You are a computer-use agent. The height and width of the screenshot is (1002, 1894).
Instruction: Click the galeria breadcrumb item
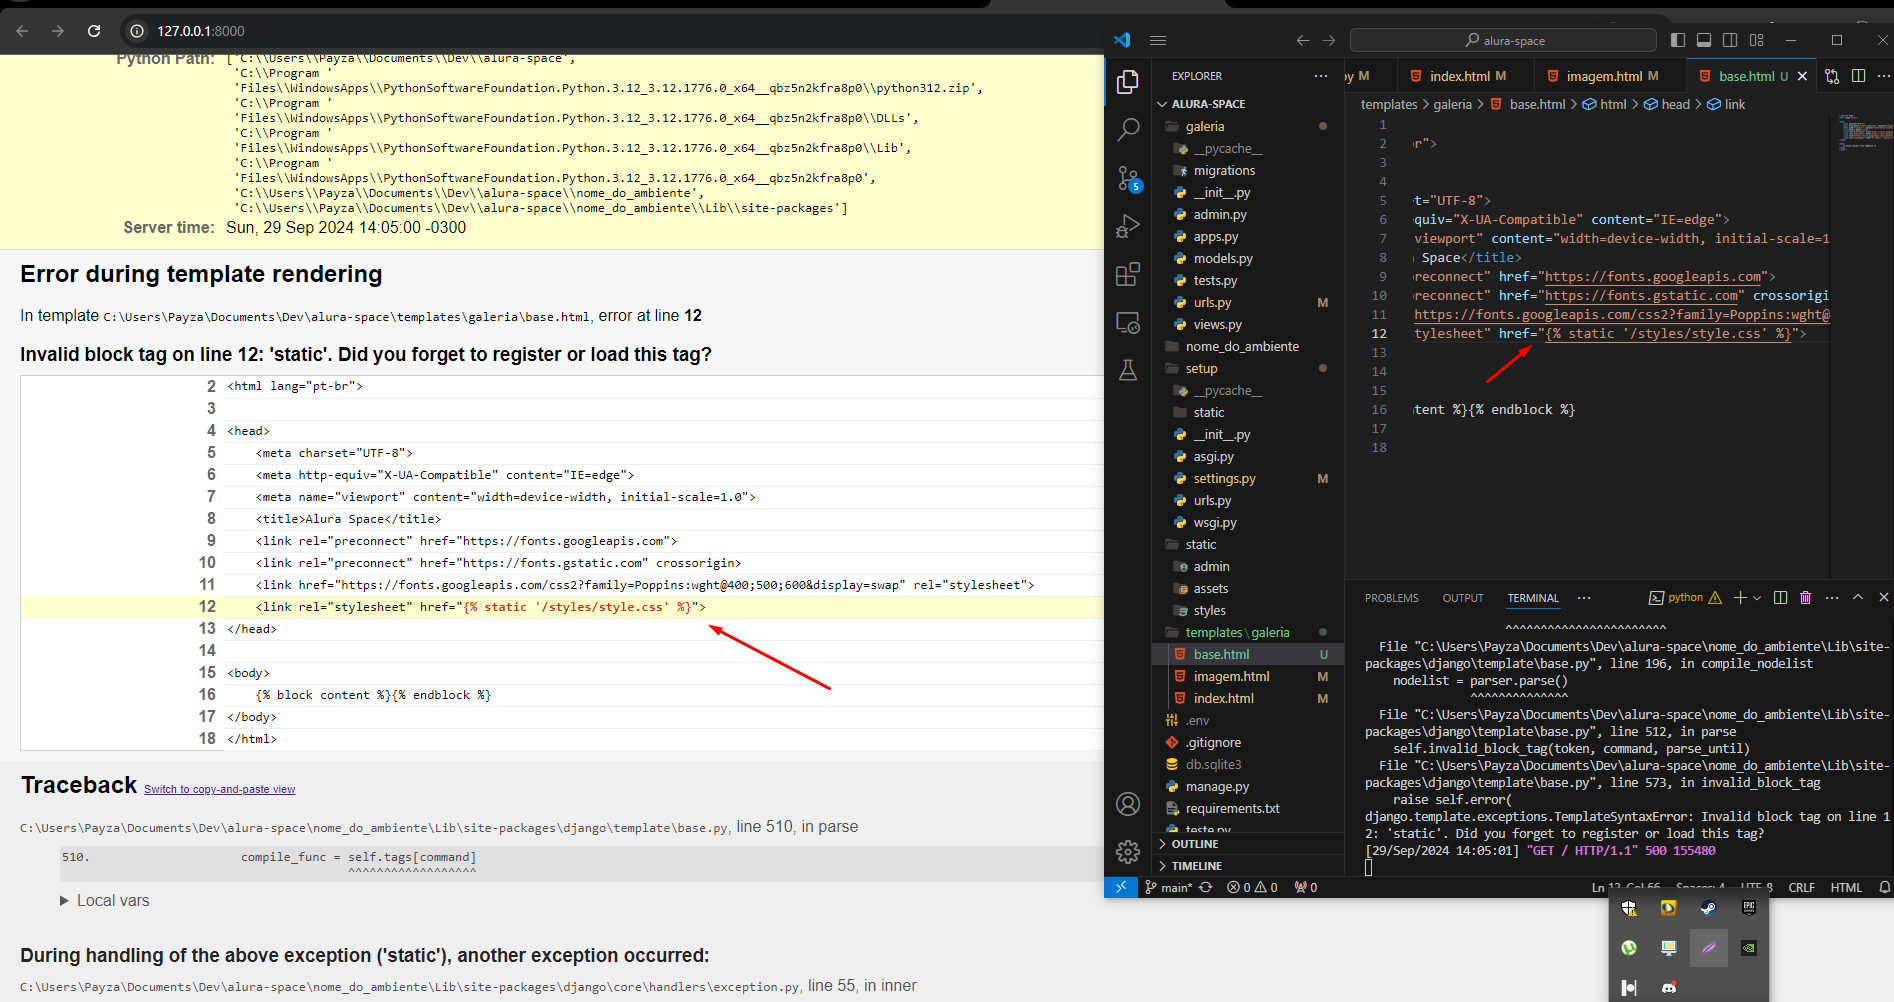tap(1452, 104)
